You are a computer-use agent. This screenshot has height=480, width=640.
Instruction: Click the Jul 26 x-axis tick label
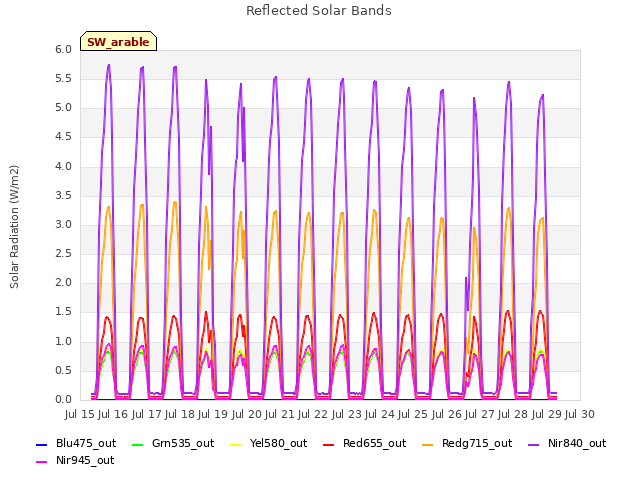[x=447, y=414]
